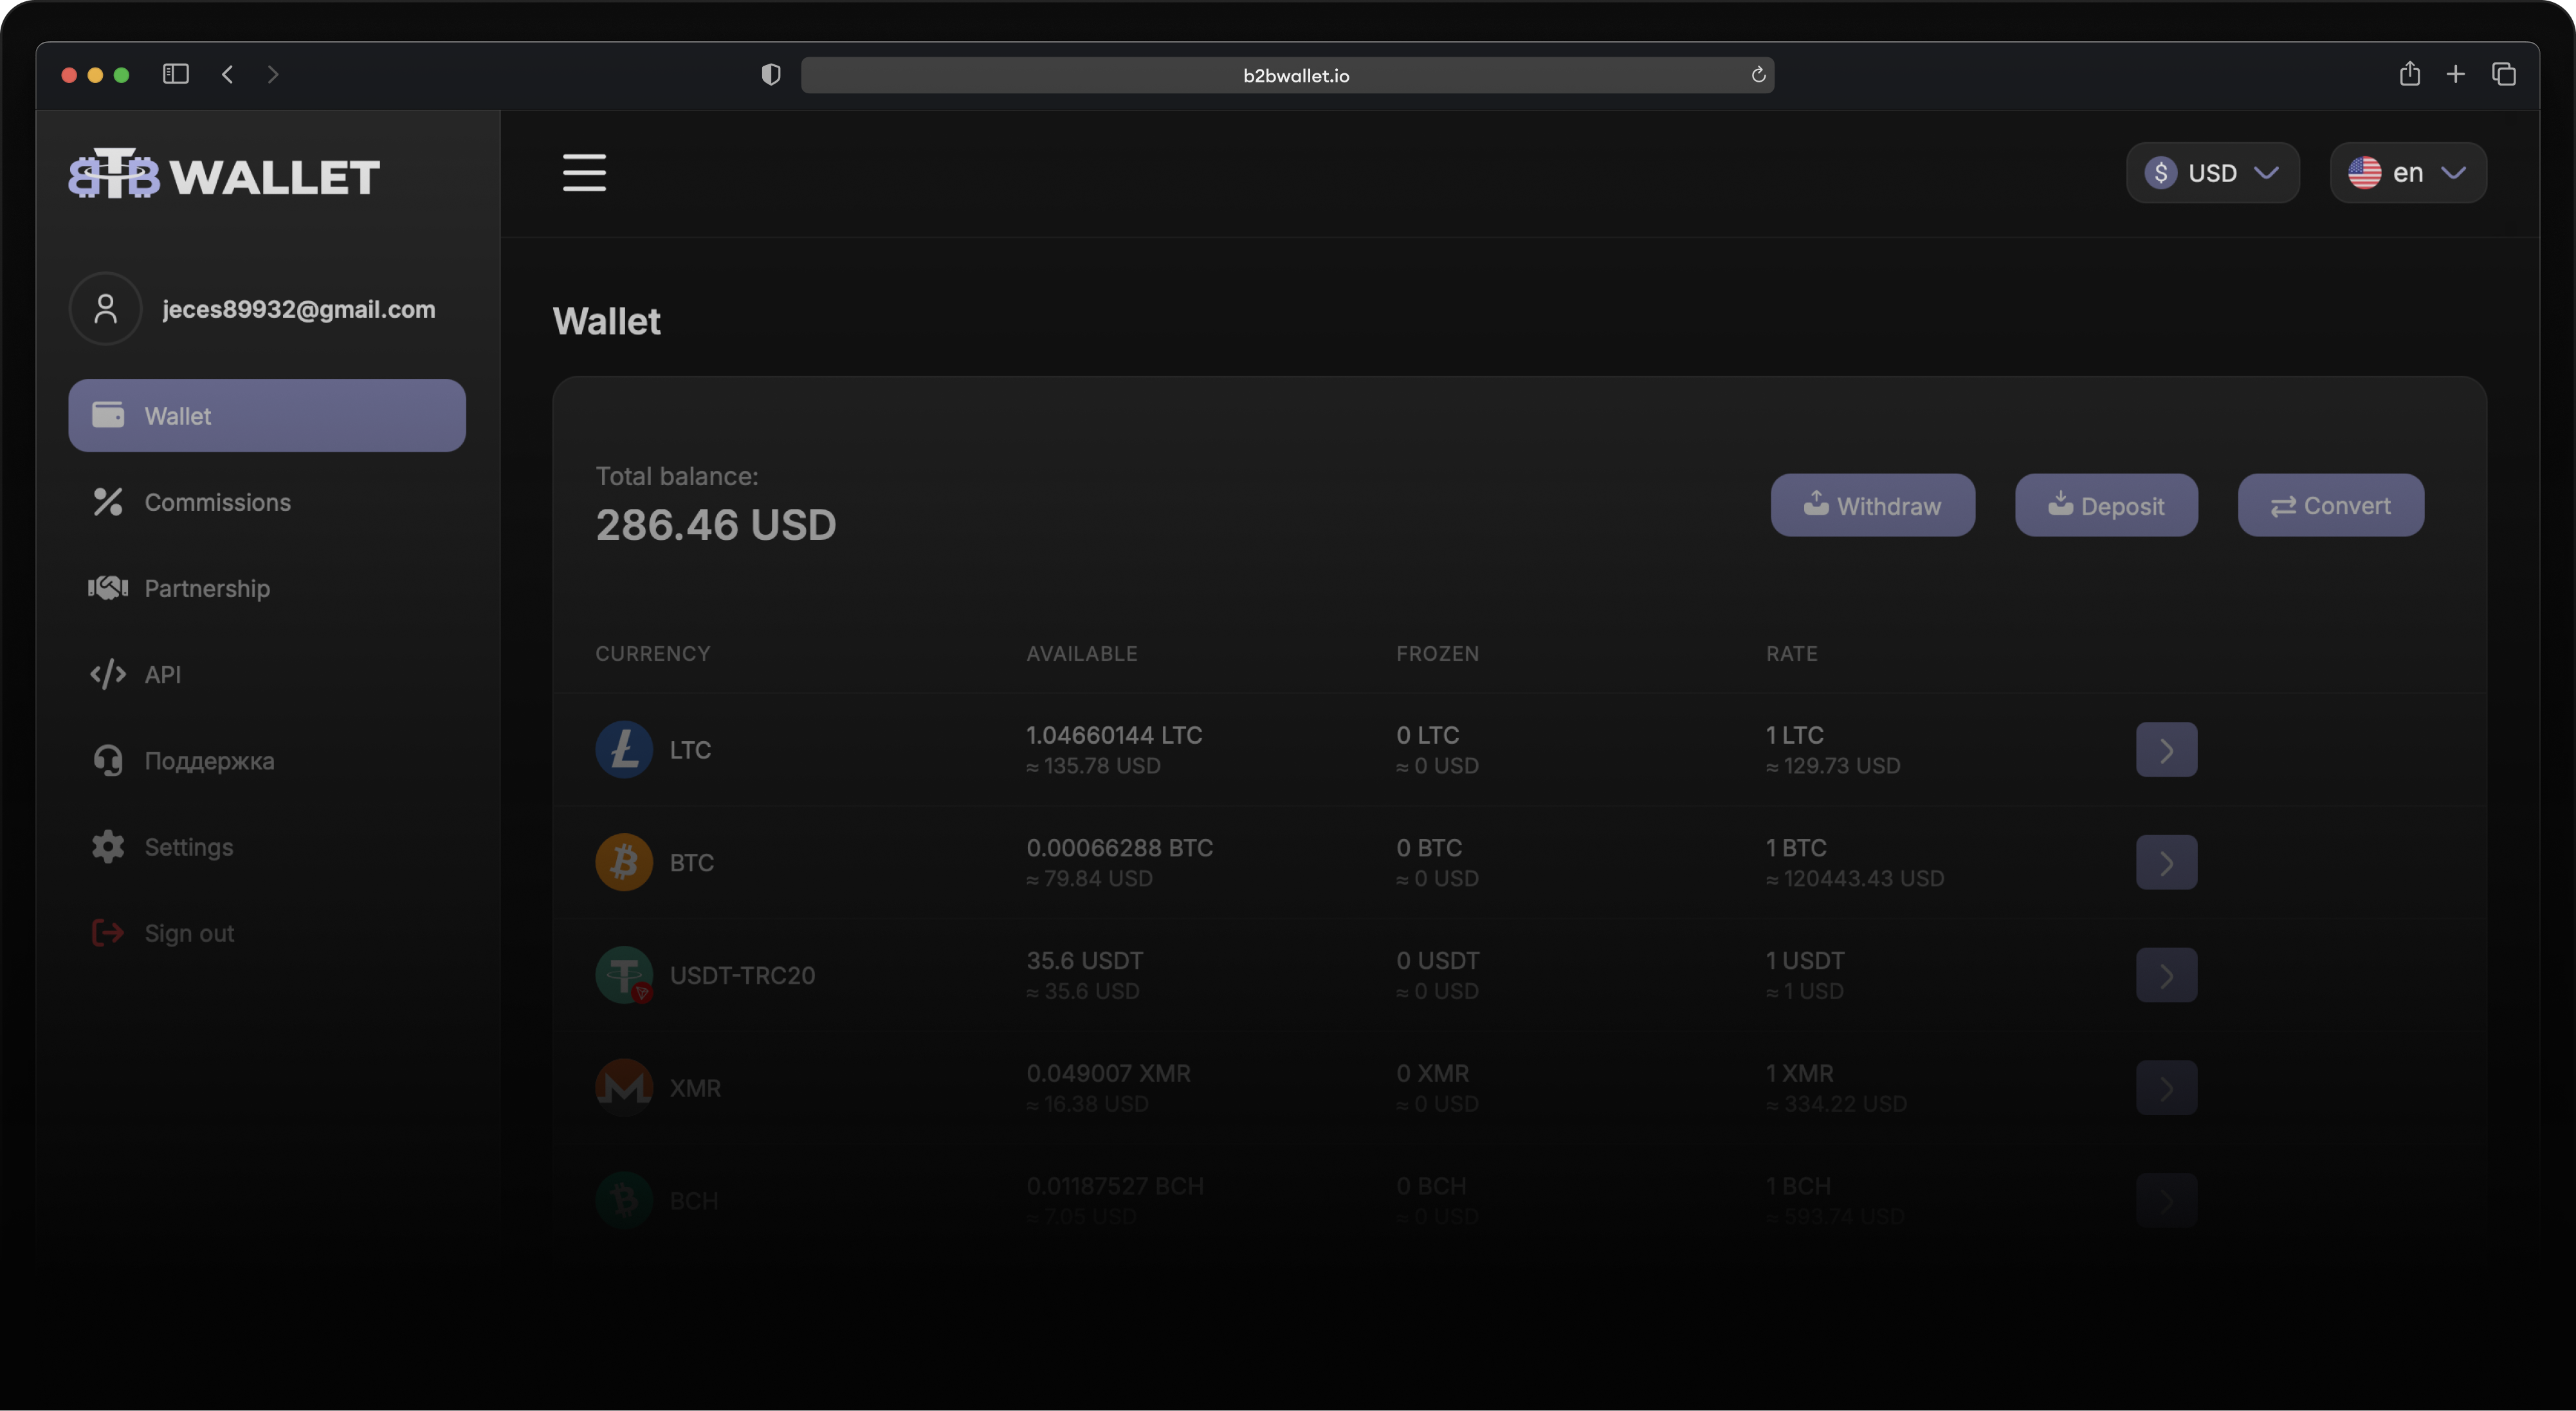The width and height of the screenshot is (2576, 1411).
Task: Open the Partnership menu item
Action: pyautogui.click(x=207, y=588)
